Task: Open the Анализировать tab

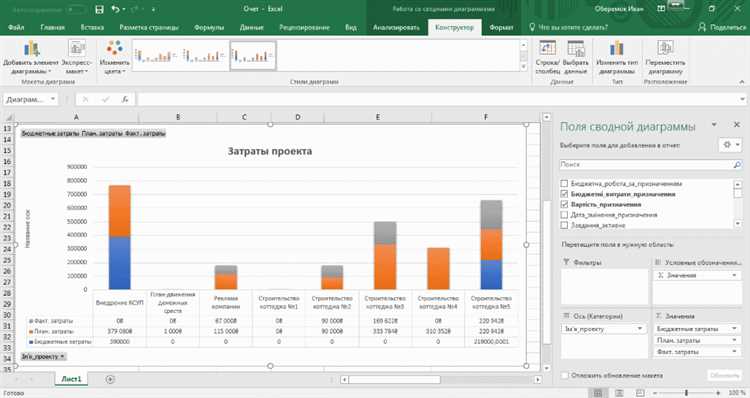Action: 397,27
